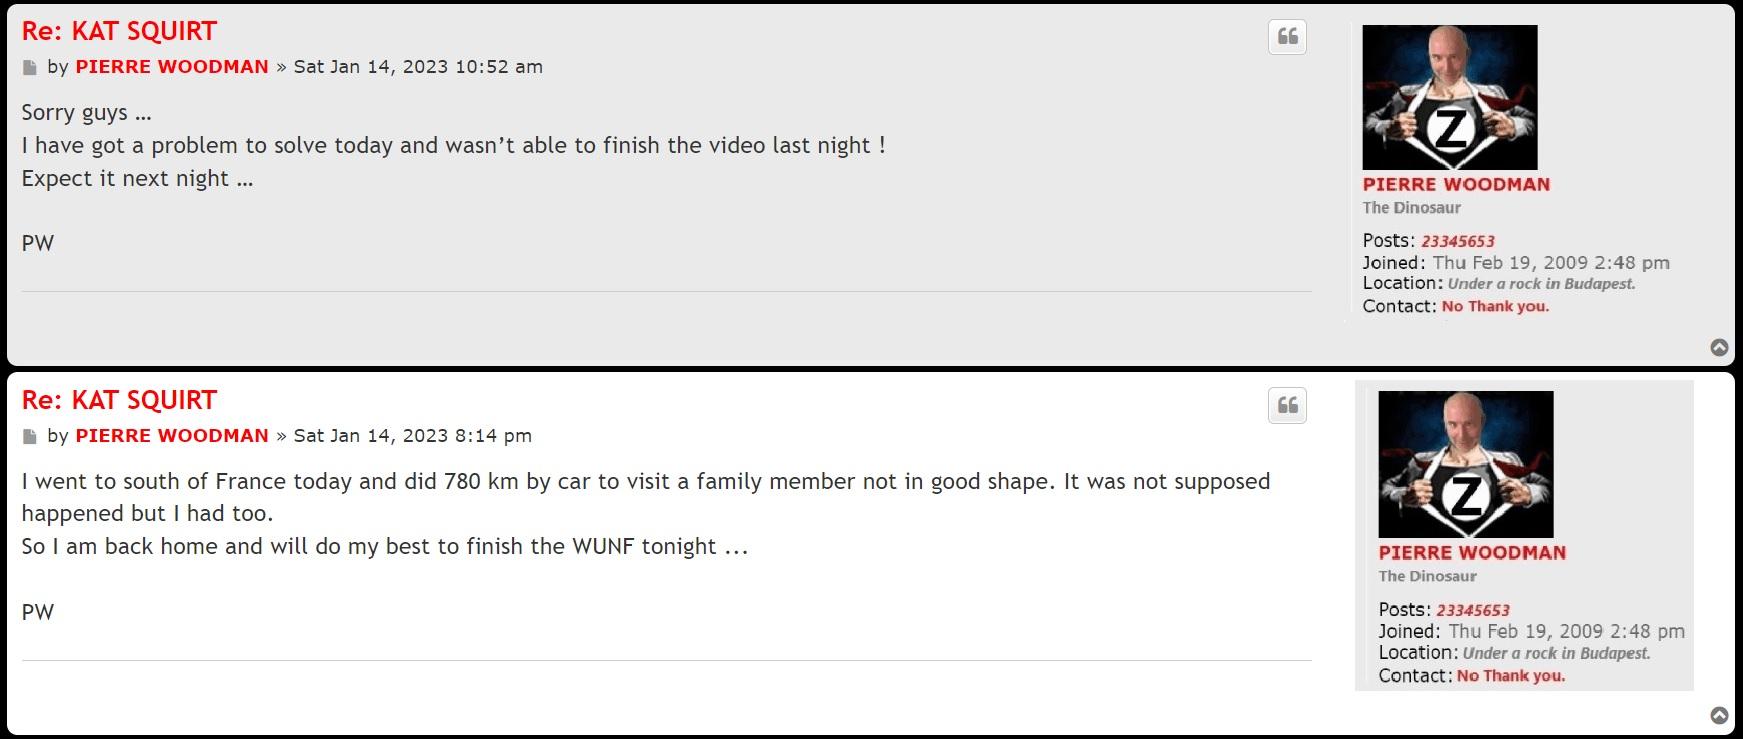Click author PIERRE WOODMAN in the 8:14 pm byline
Screen dimensions: 1743x739
(172, 436)
